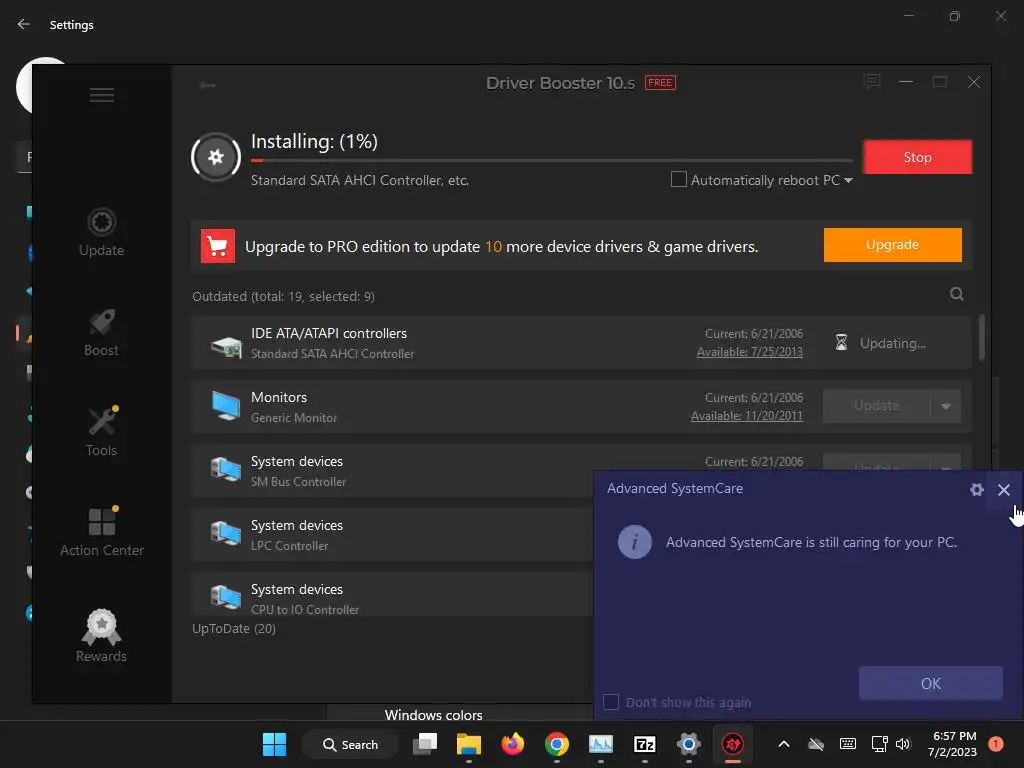Image resolution: width=1024 pixels, height=768 pixels.
Task: Open Action Center in sidebar
Action: (101, 532)
